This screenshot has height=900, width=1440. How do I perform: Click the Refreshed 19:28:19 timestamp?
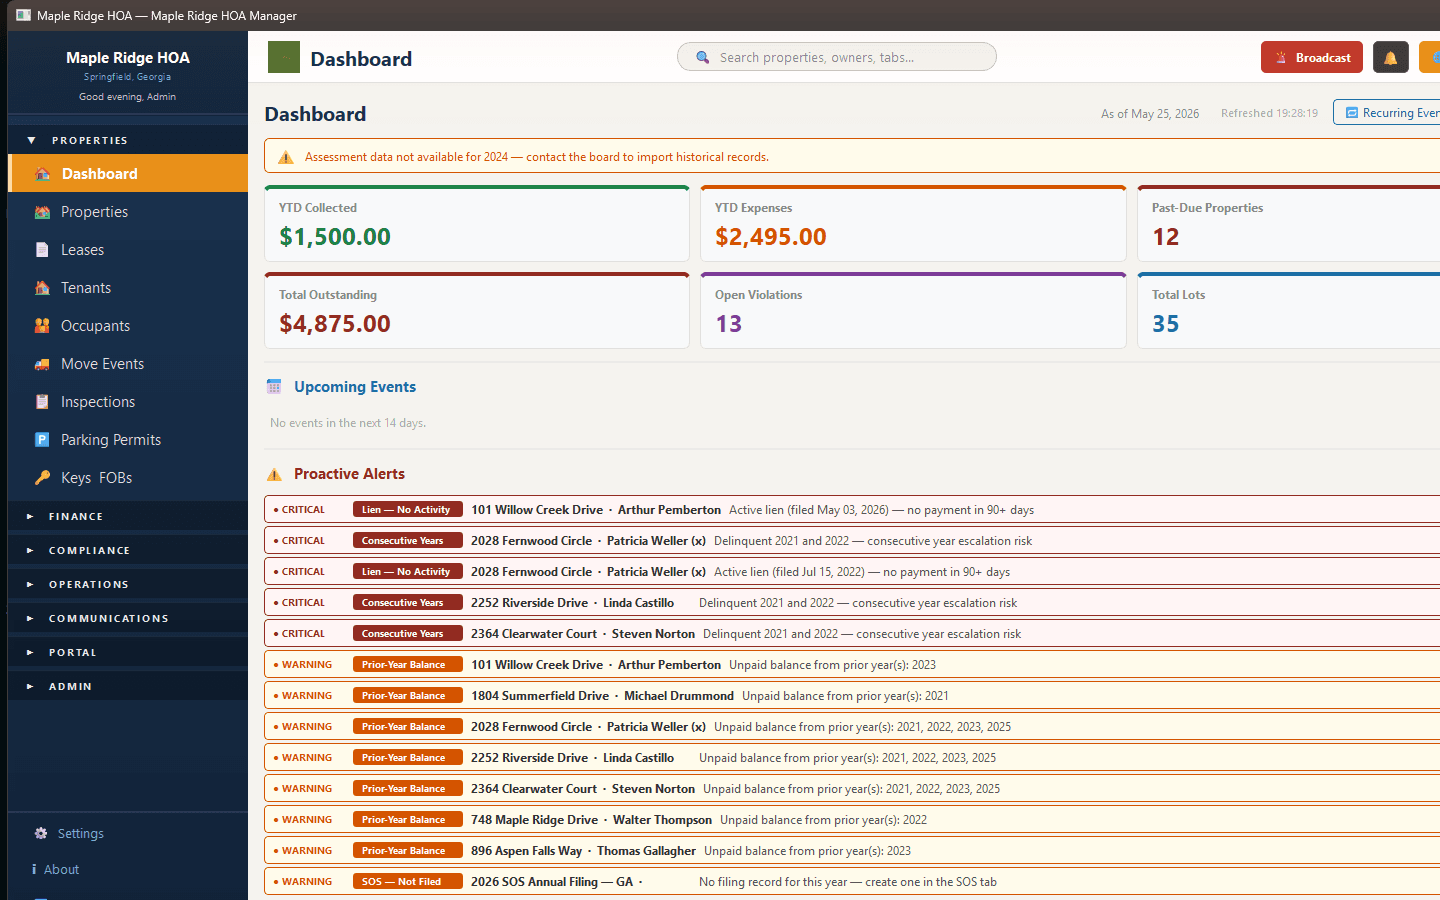(1269, 113)
